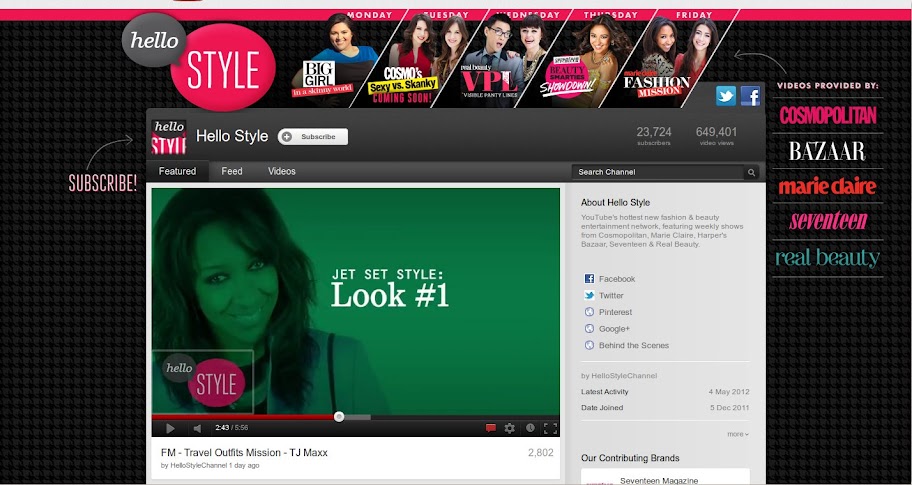Click the 'Hello Style' channel name
This screenshot has width=912, height=485.
[x=232, y=137]
